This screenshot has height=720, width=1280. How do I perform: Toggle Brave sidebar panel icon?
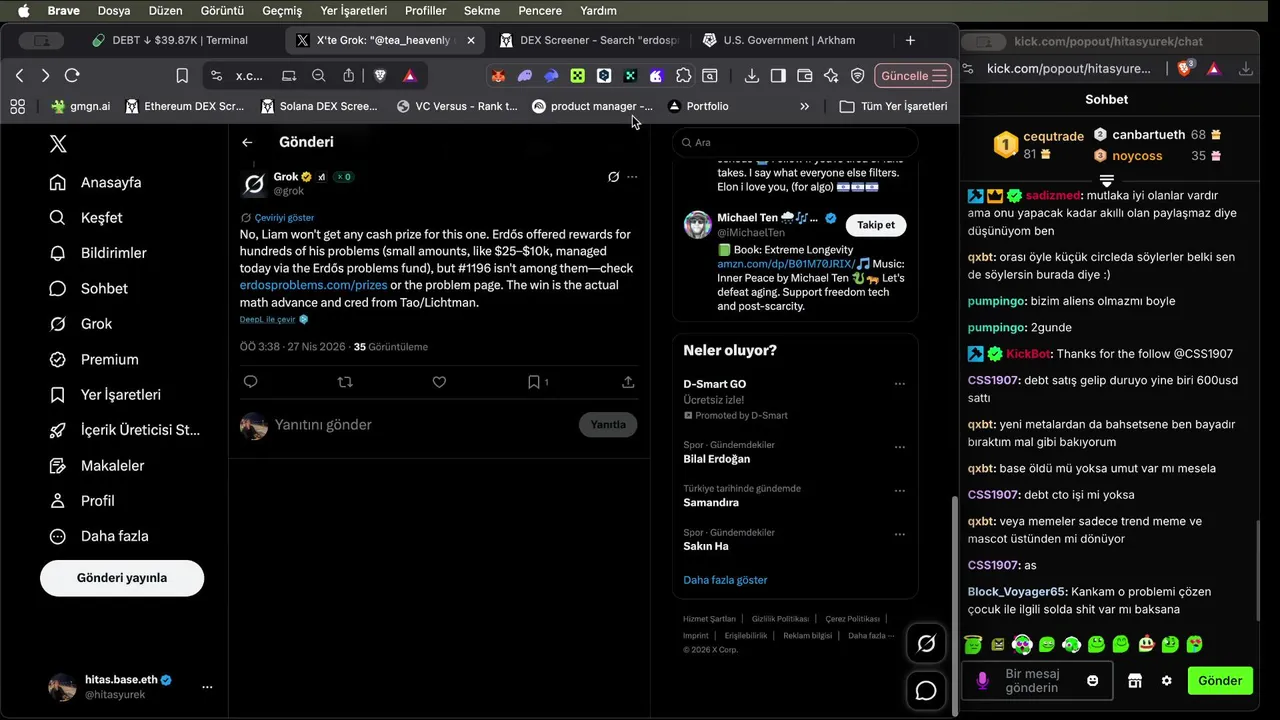coord(778,76)
